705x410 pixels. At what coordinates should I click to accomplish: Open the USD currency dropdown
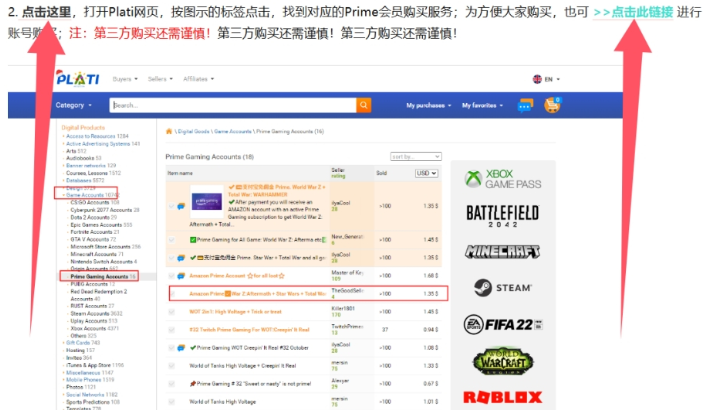(426, 173)
